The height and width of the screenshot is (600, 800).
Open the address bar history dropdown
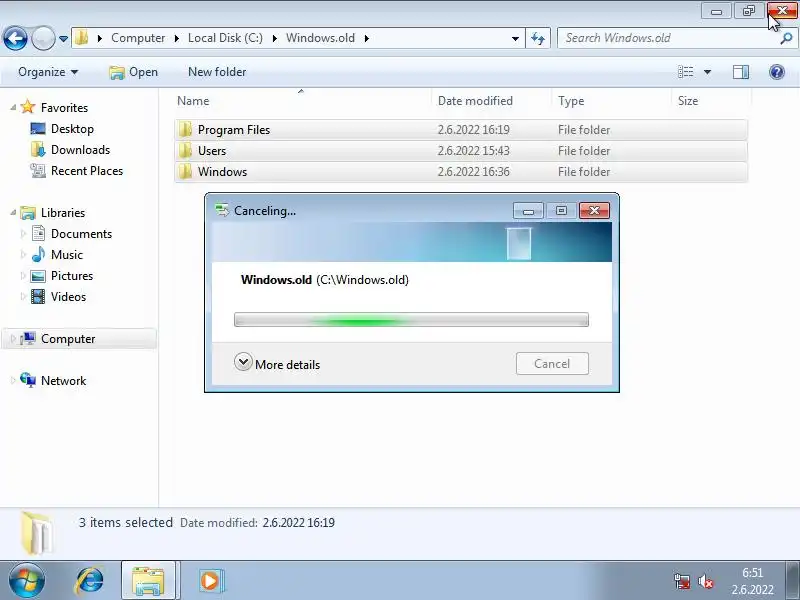click(x=515, y=38)
